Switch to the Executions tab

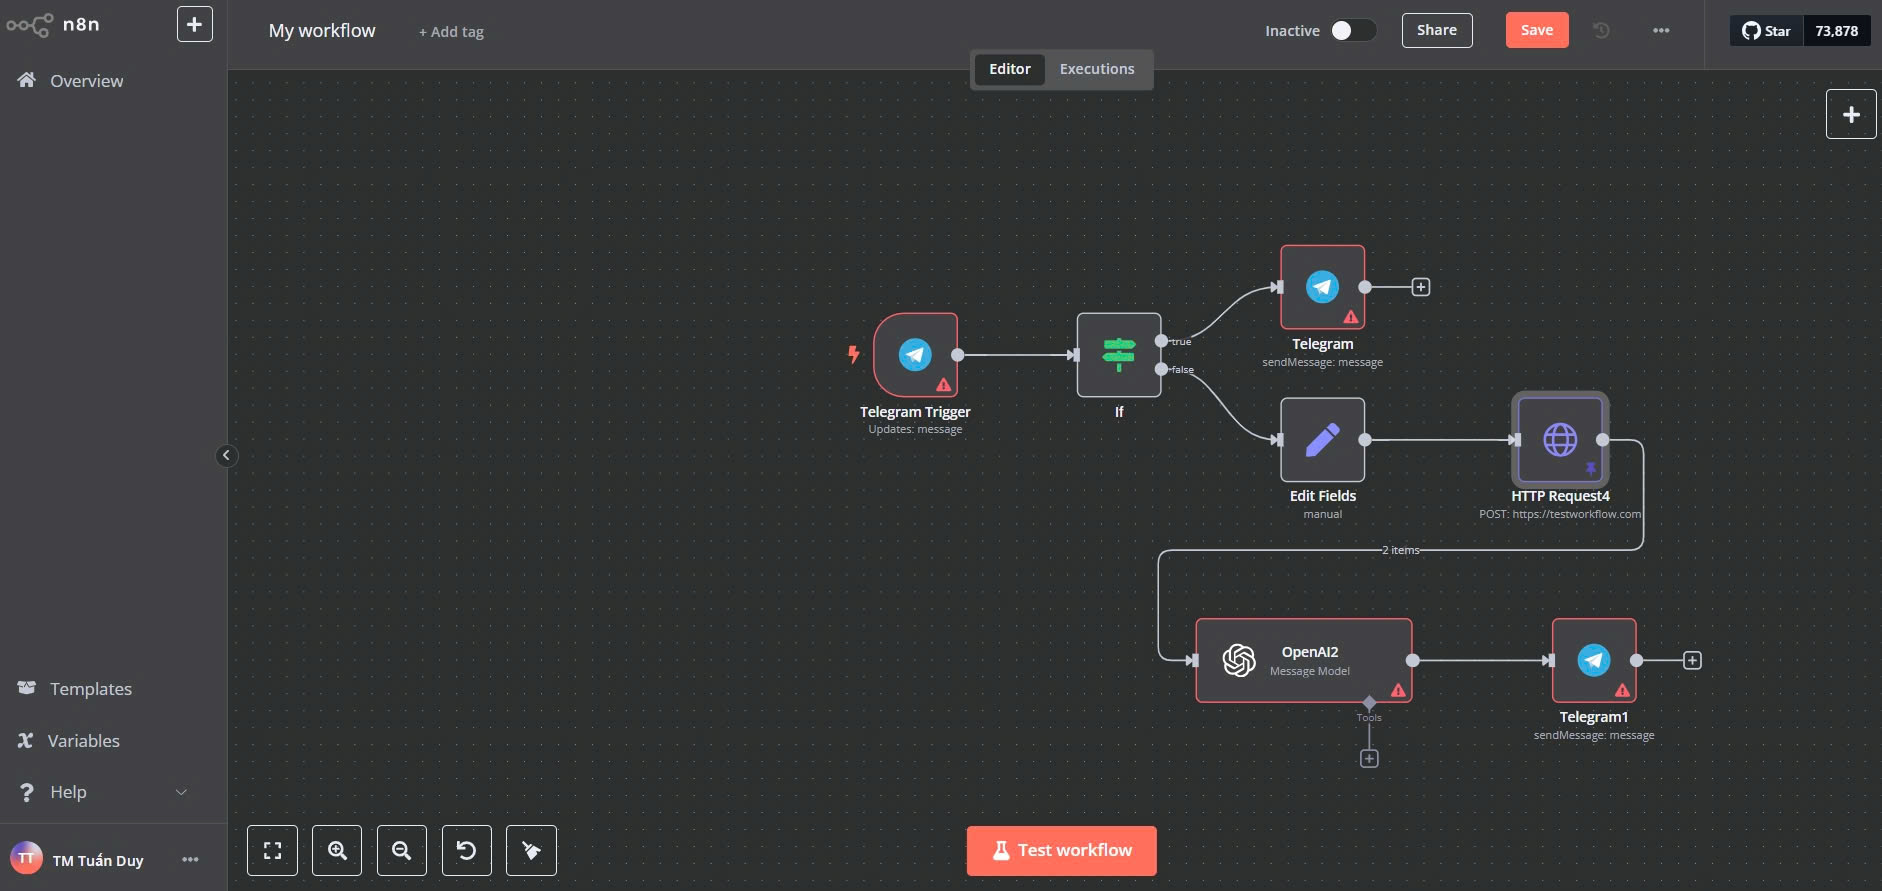tap(1097, 69)
